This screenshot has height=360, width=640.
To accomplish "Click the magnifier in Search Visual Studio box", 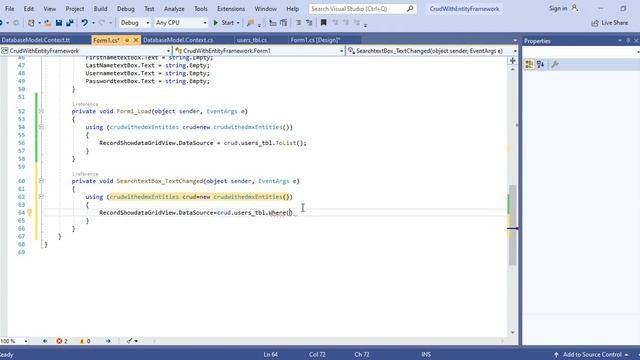I will 410,8.
